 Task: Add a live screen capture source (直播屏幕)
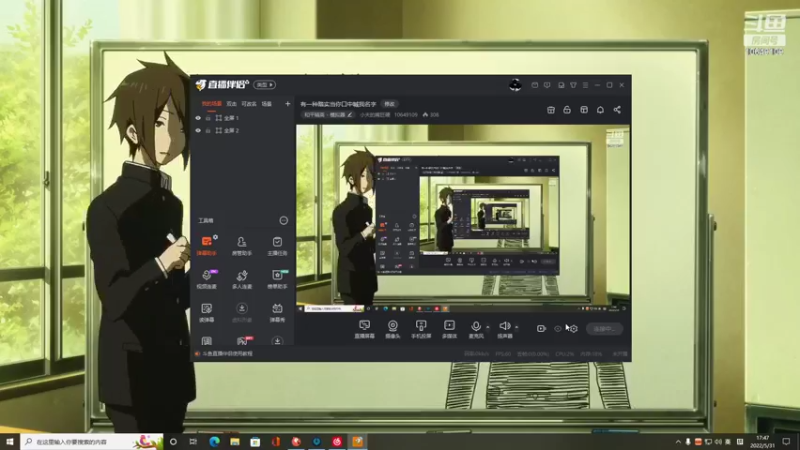pyautogui.click(x=364, y=329)
